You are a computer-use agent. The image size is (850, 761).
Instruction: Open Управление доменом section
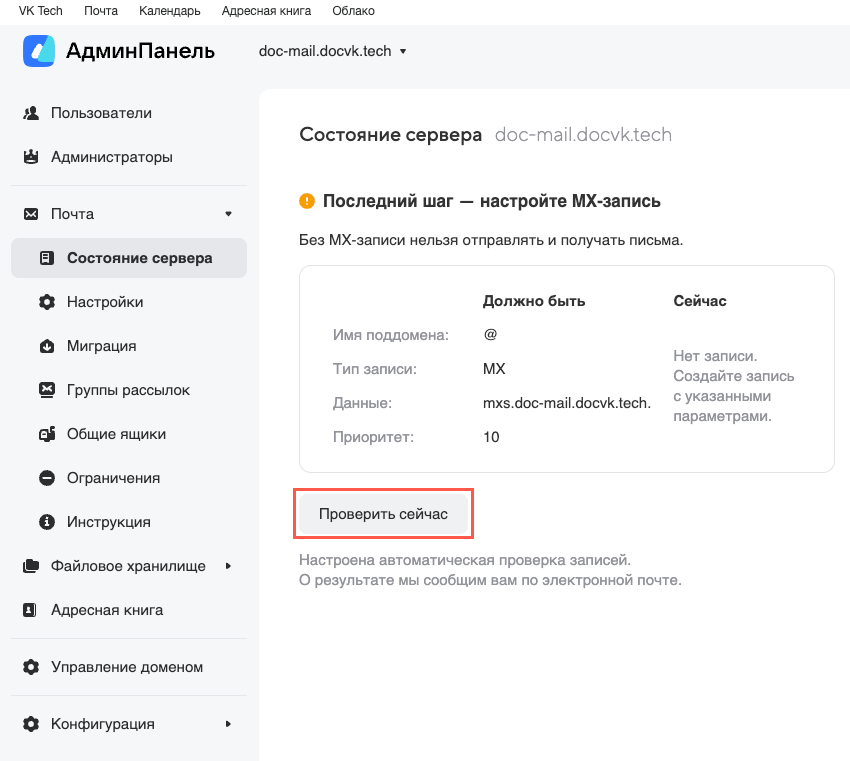click(127, 667)
